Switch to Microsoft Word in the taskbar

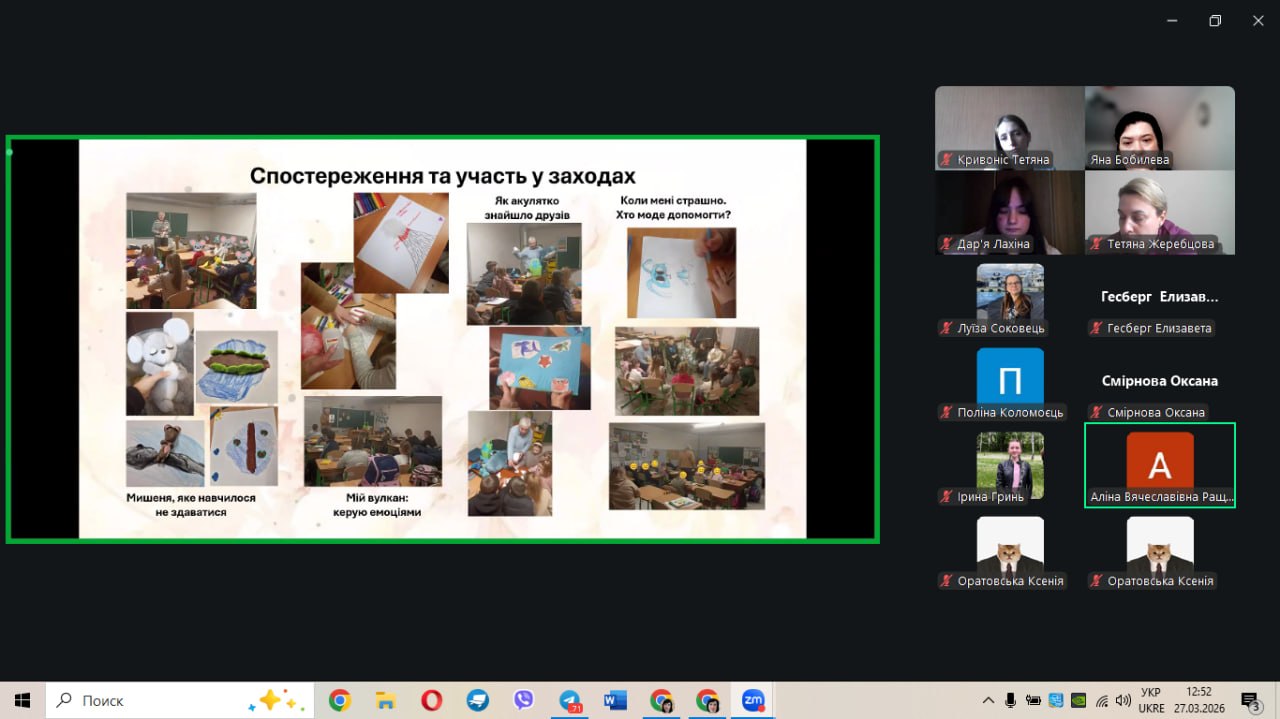(615, 700)
